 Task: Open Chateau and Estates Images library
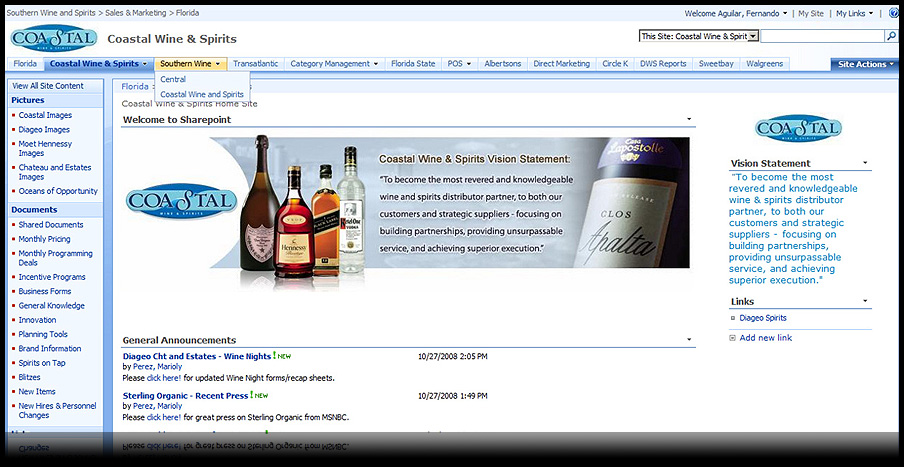point(55,172)
